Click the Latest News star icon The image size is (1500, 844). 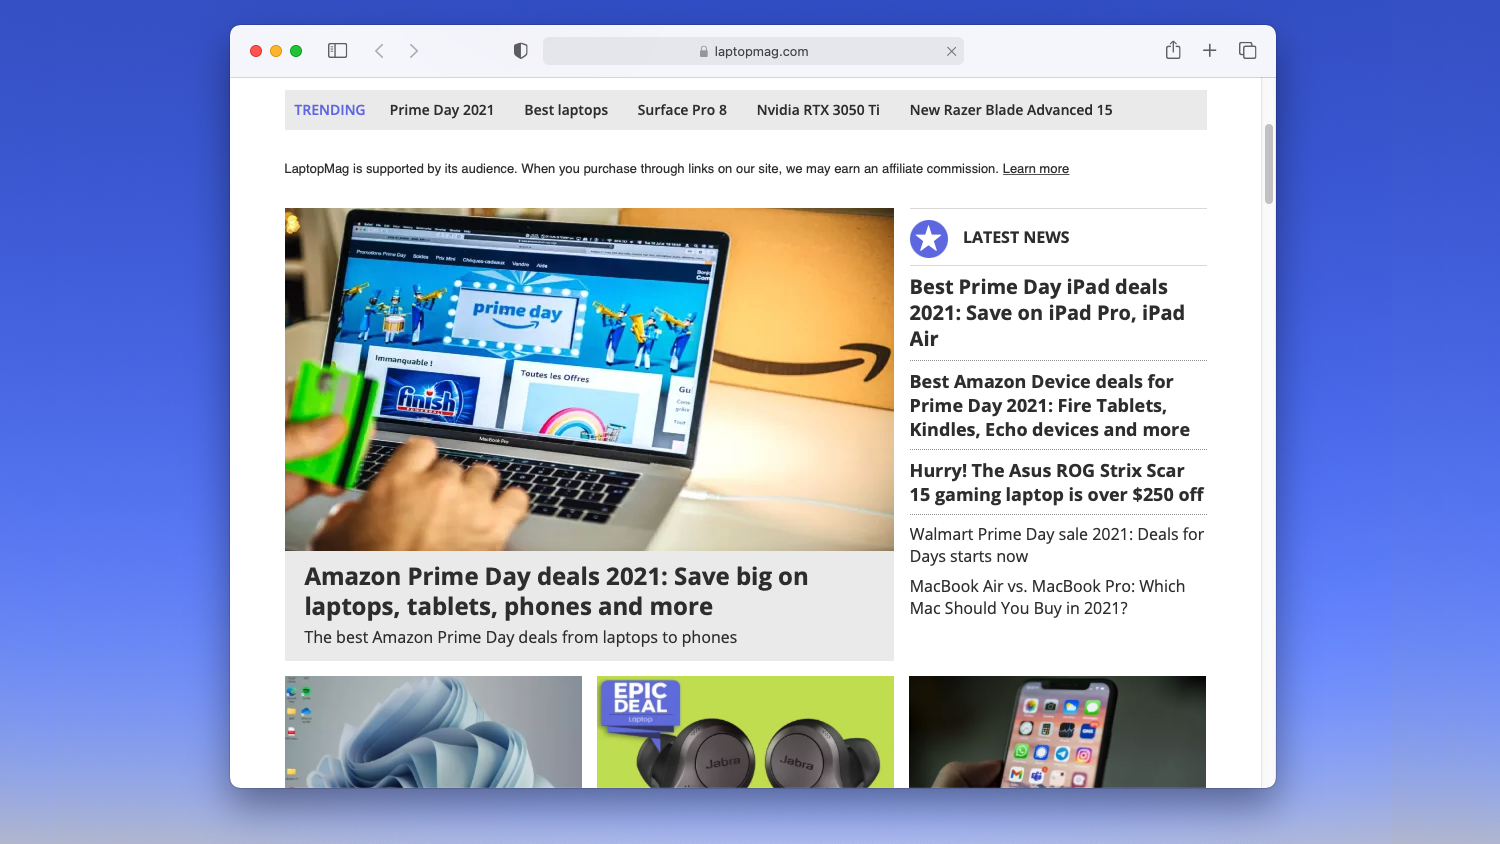928,238
